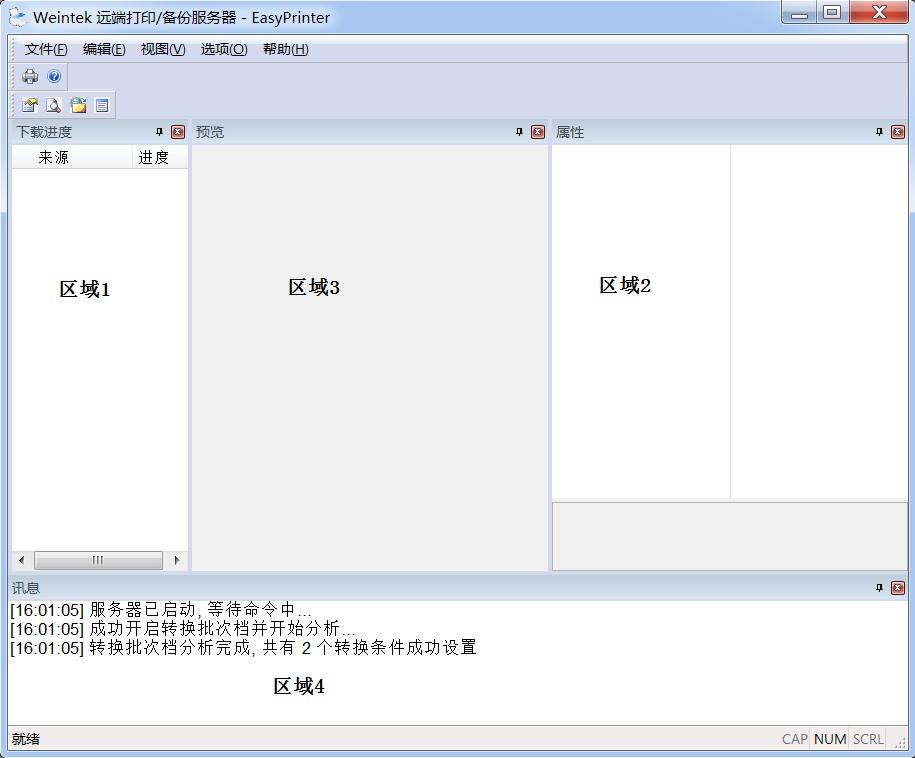Pin the 讯息 panel
915x758 pixels.
pyautogui.click(x=879, y=588)
